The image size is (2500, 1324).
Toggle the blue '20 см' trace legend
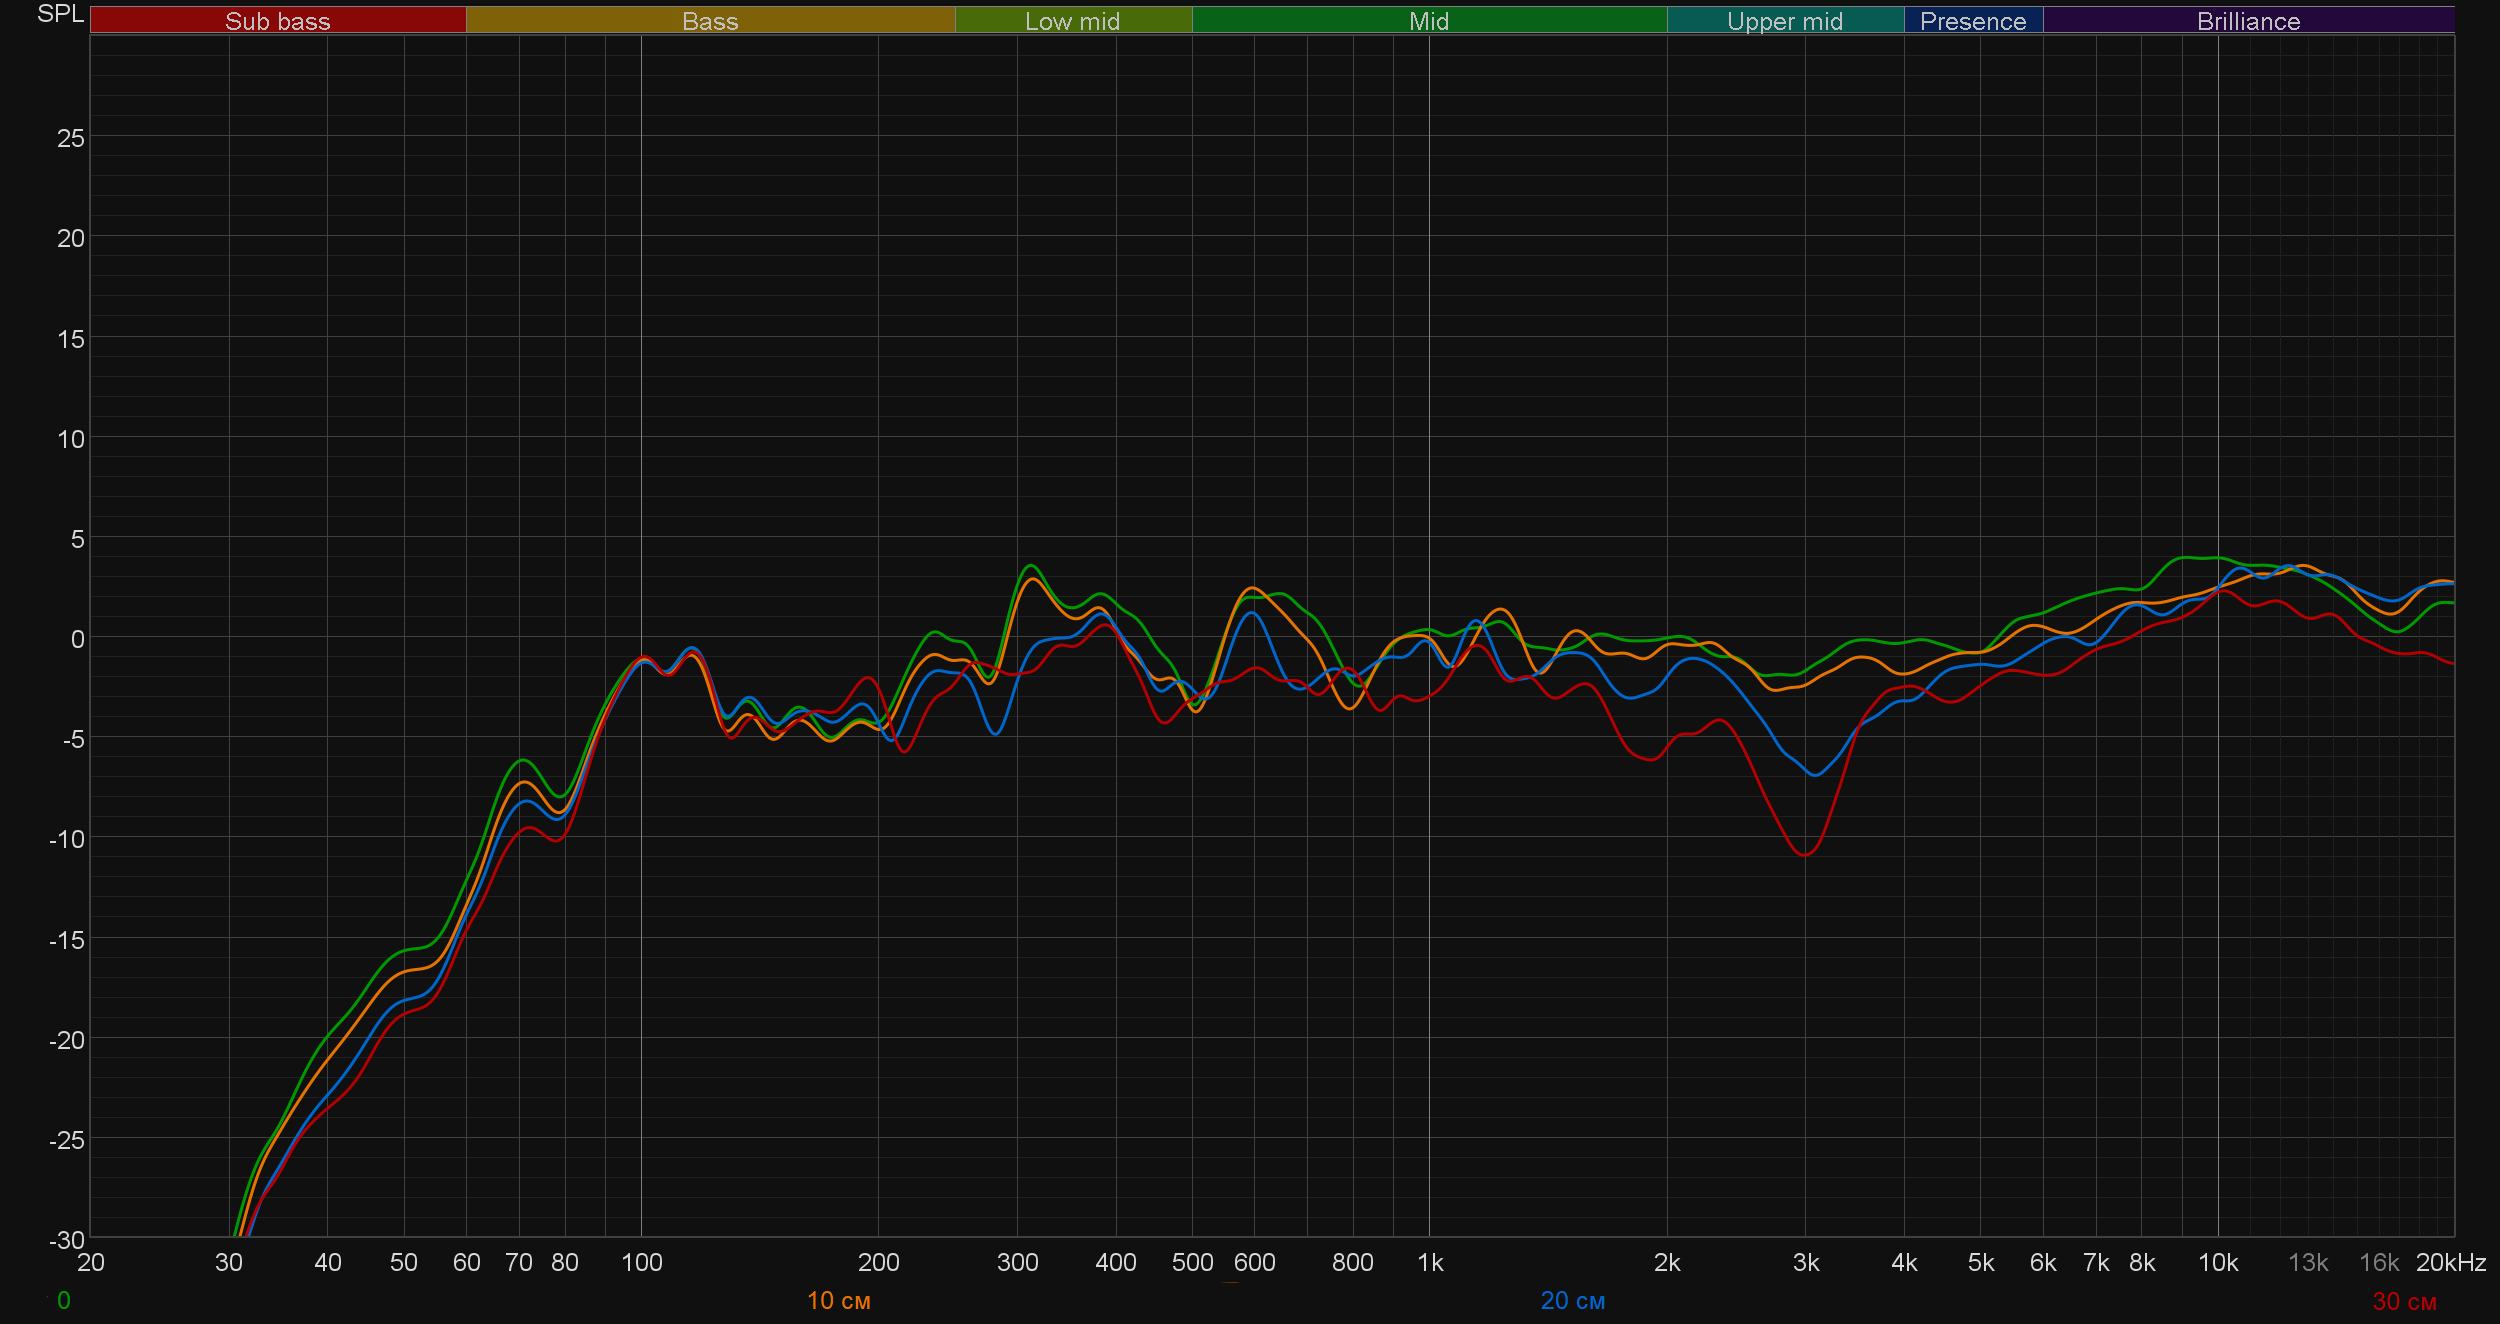coord(1572,1300)
